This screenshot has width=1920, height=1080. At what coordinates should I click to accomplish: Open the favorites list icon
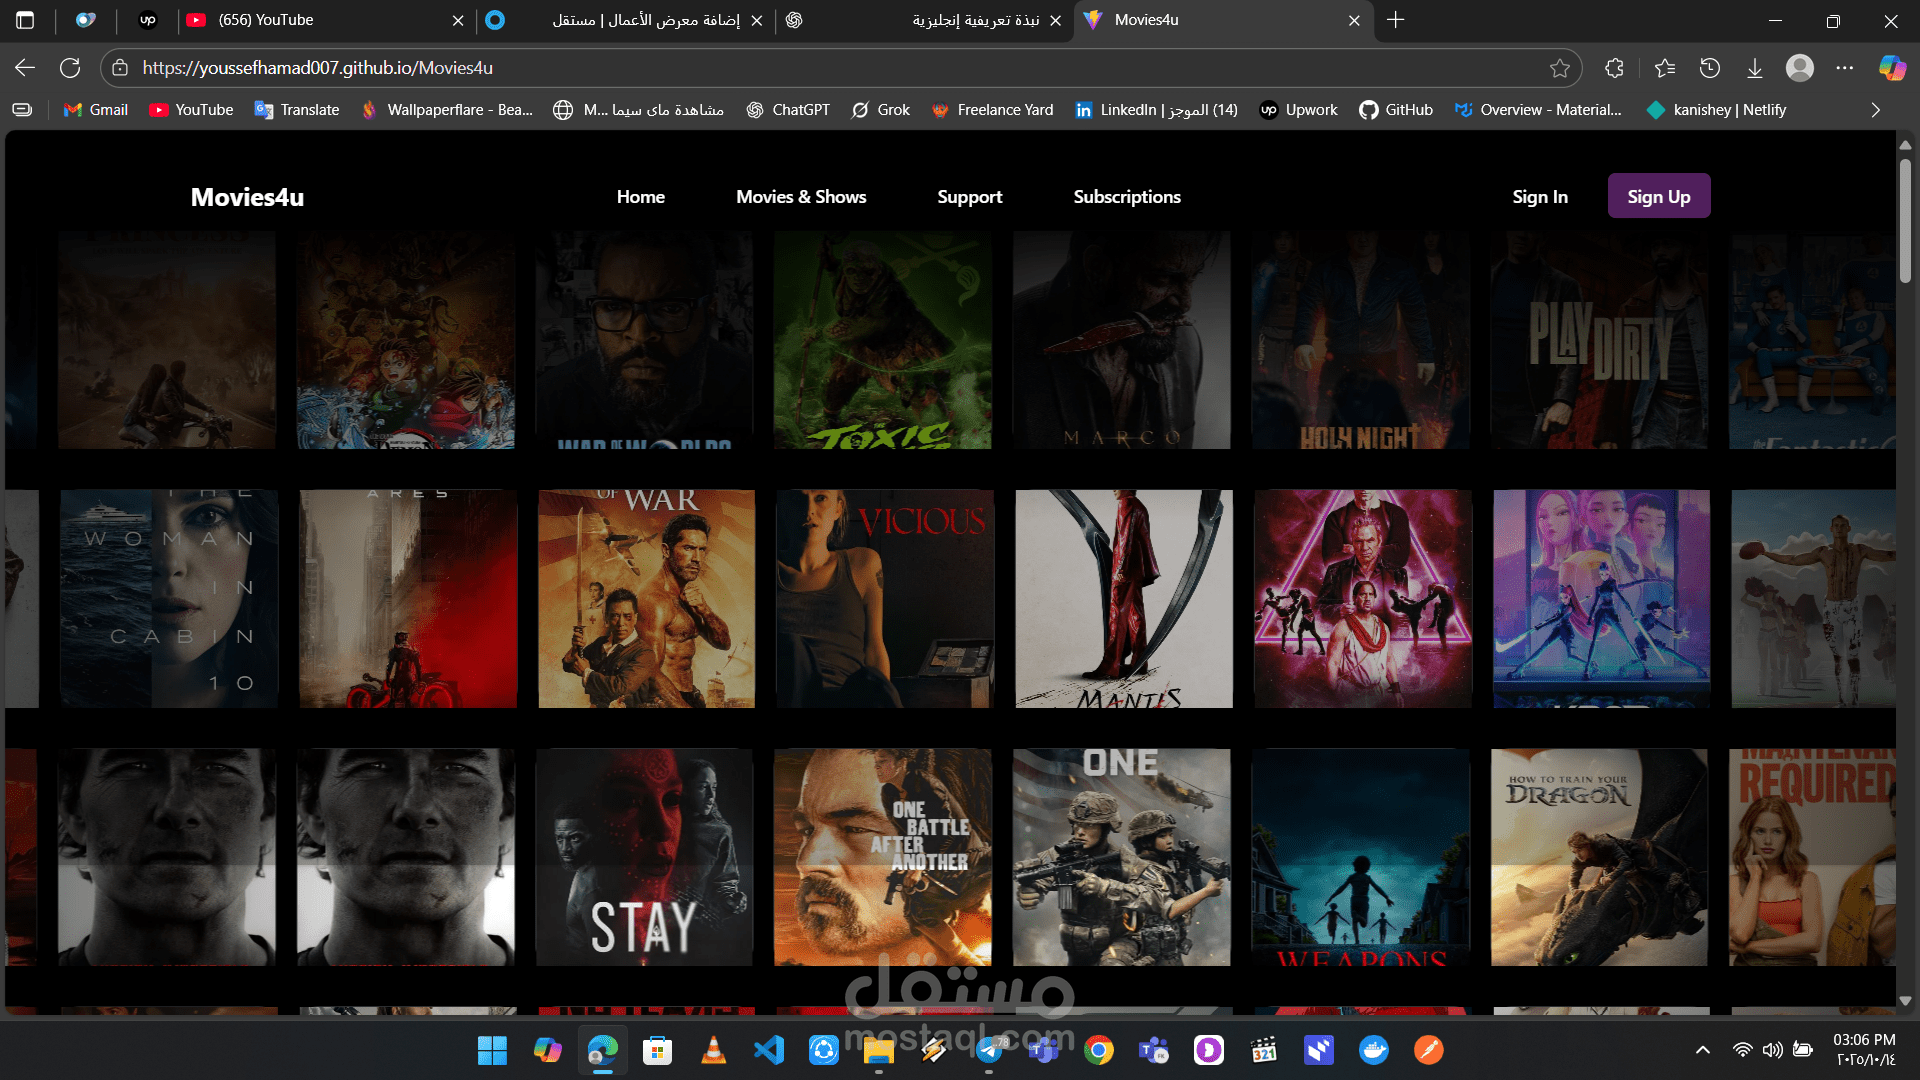coord(1664,68)
